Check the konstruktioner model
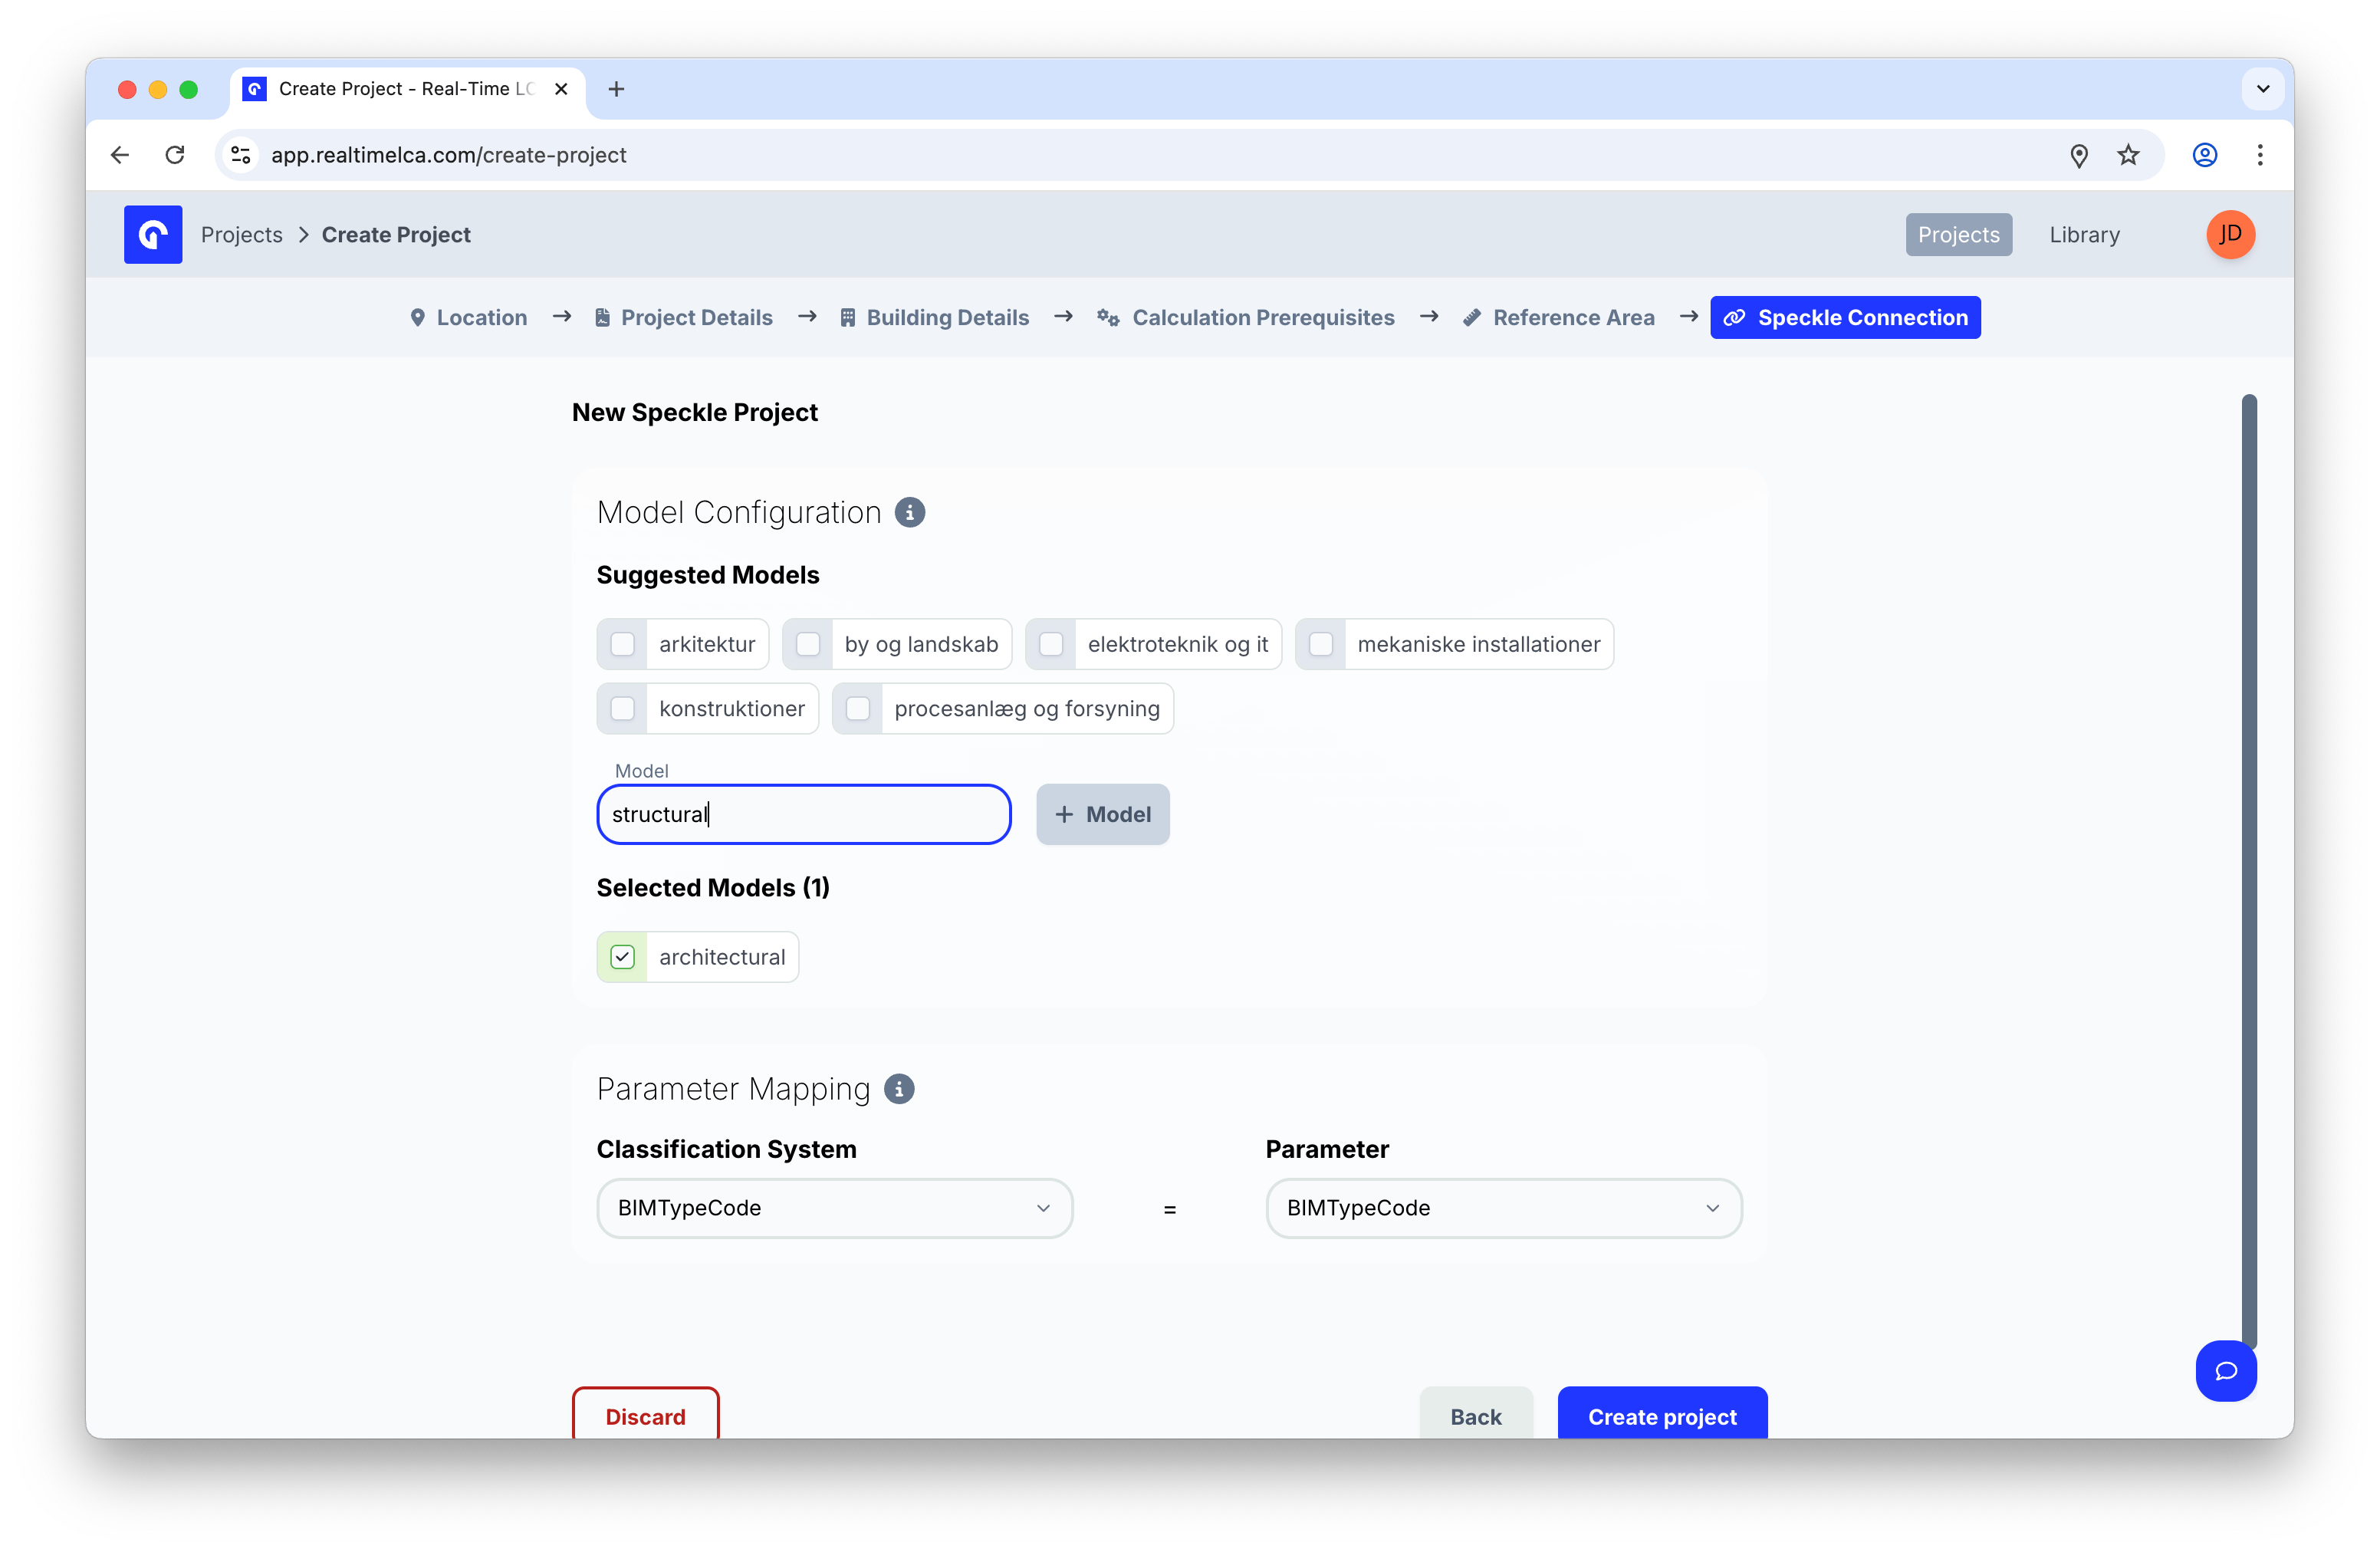Image resolution: width=2380 pixels, height=1552 pixels. (622, 709)
